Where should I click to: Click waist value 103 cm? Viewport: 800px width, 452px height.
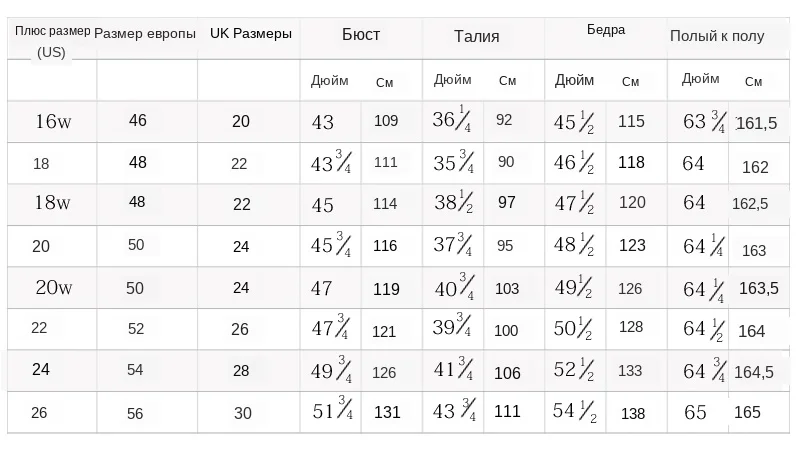pyautogui.click(x=507, y=289)
